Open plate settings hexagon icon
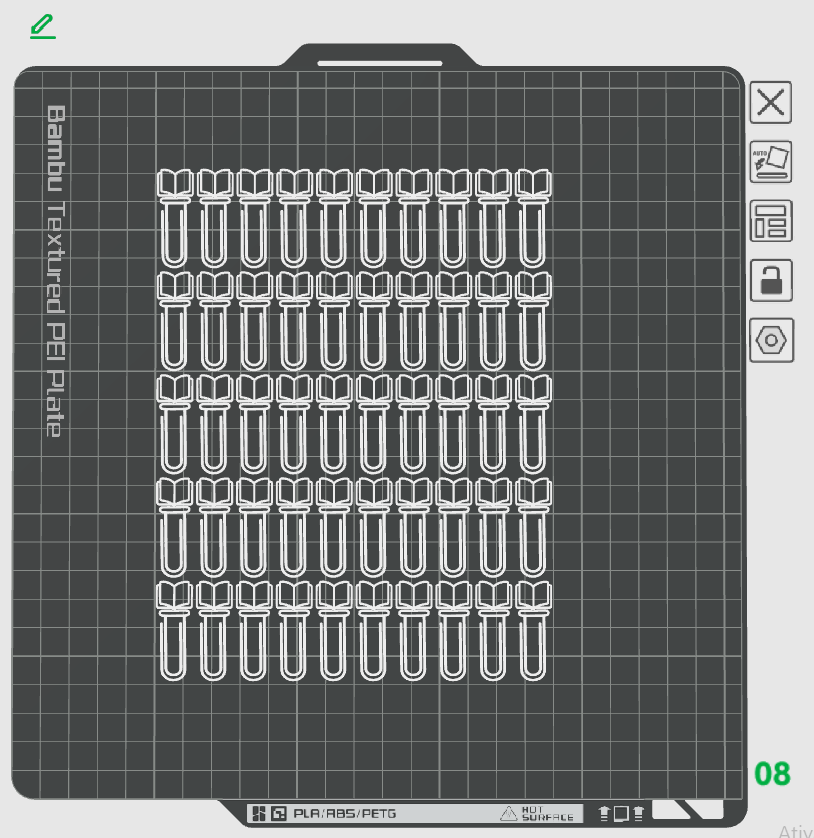The image size is (814, 838). pyautogui.click(x=771, y=340)
